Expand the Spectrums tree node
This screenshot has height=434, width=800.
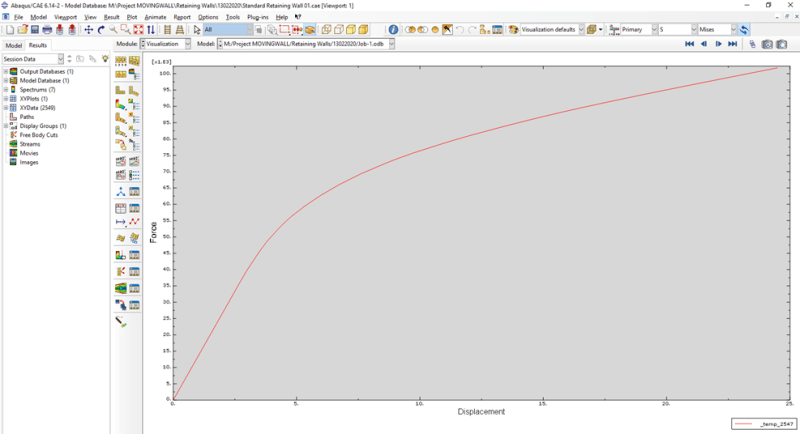[6, 90]
